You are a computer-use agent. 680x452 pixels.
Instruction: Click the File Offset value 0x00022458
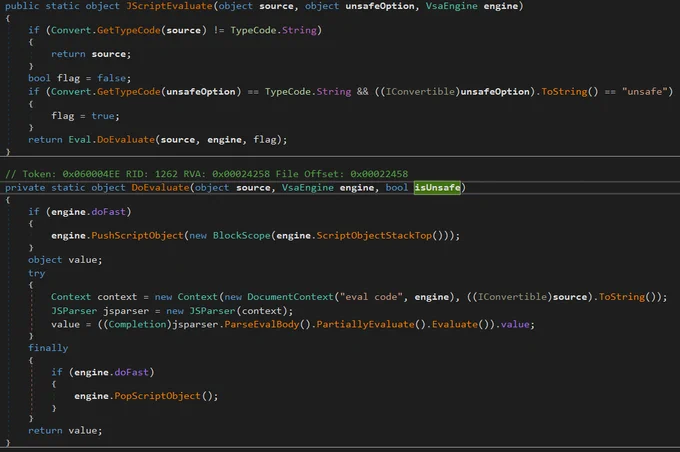[x=379, y=174]
